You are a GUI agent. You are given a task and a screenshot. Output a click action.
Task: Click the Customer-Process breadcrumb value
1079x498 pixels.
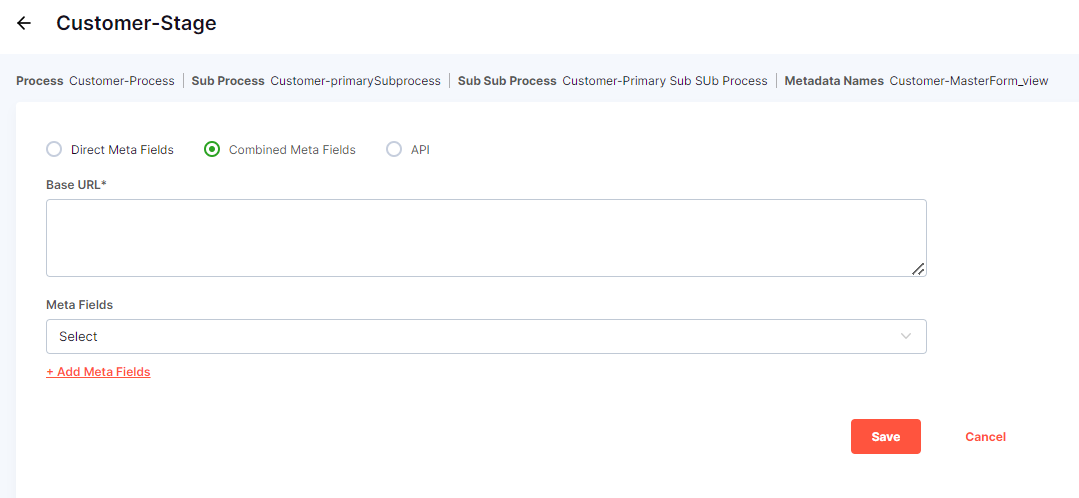coord(121,81)
